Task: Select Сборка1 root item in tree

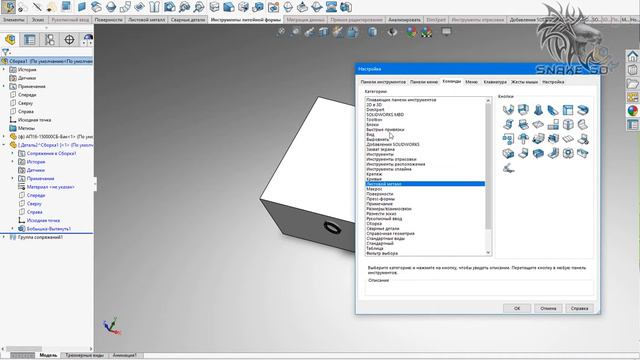Action: (x=47, y=61)
